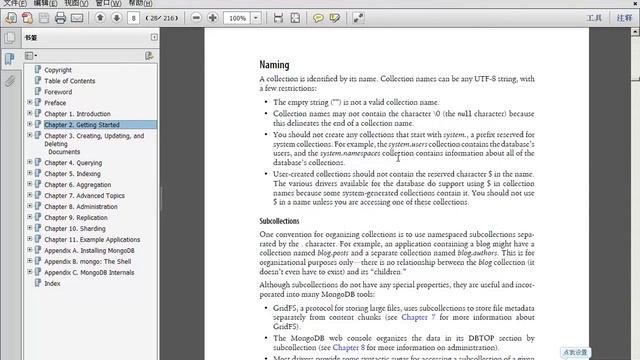Expand Chapter 8. Administration bookmark
Image resolution: width=640 pixels, height=360 pixels.
pos(30,206)
